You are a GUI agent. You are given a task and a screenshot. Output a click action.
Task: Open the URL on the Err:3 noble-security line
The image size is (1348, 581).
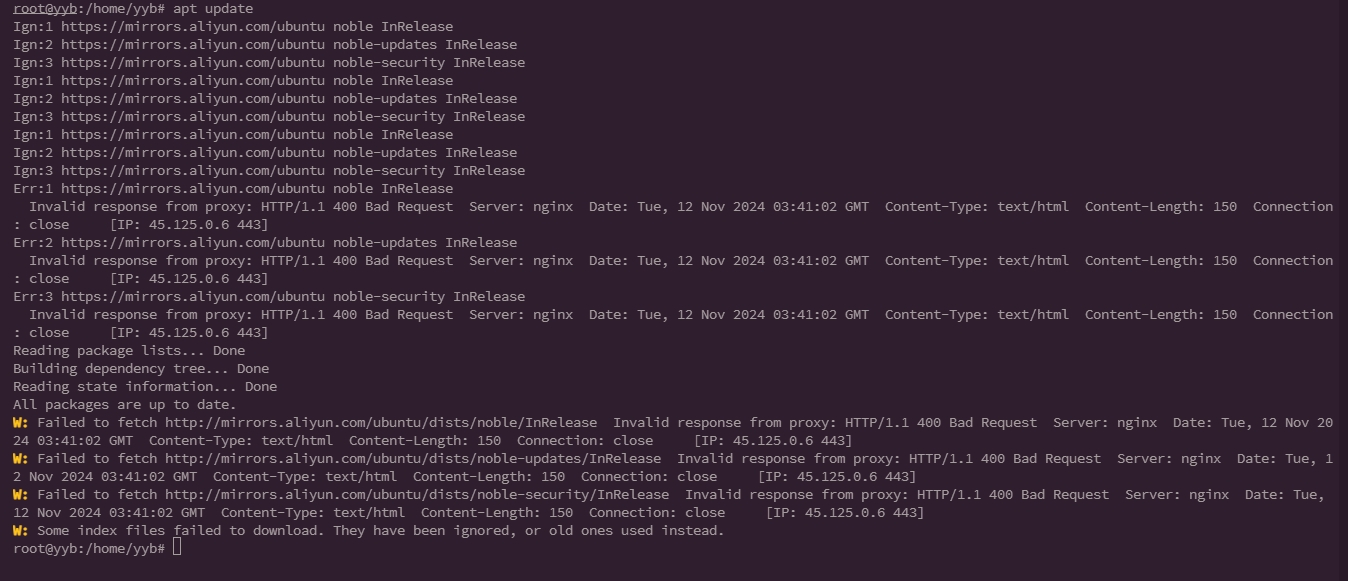(193, 296)
